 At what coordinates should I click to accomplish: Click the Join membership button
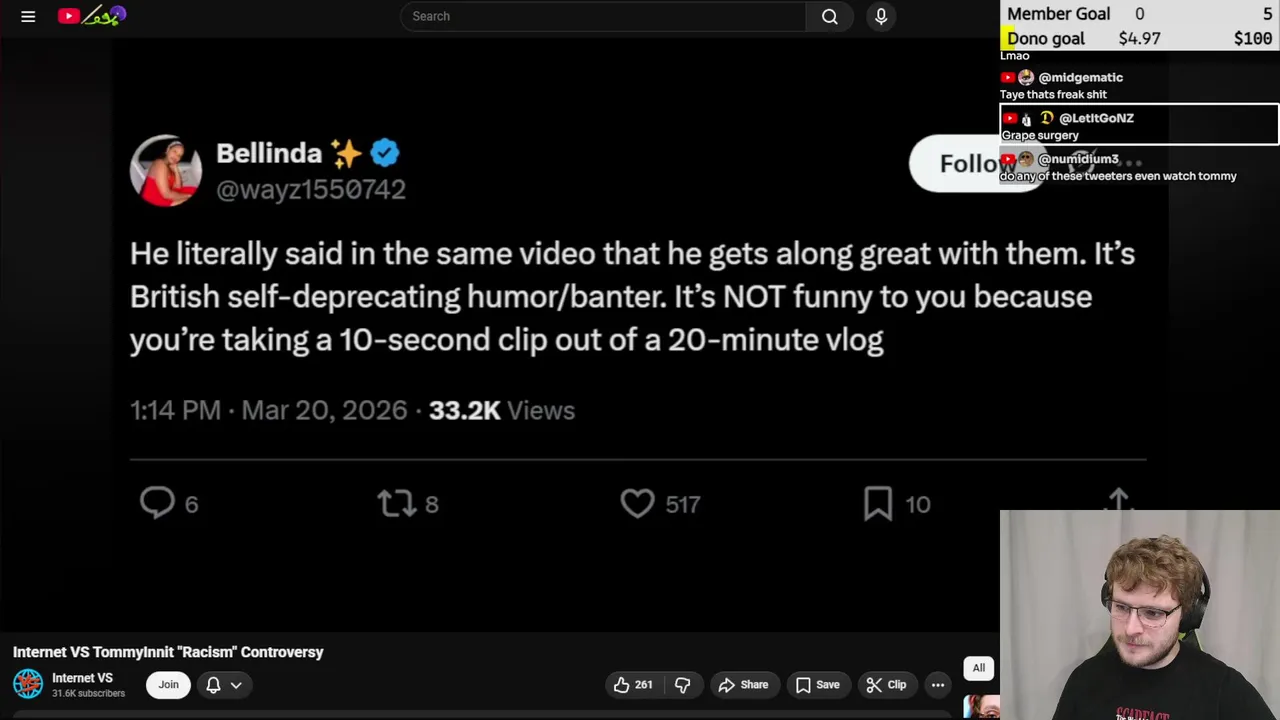(168, 685)
